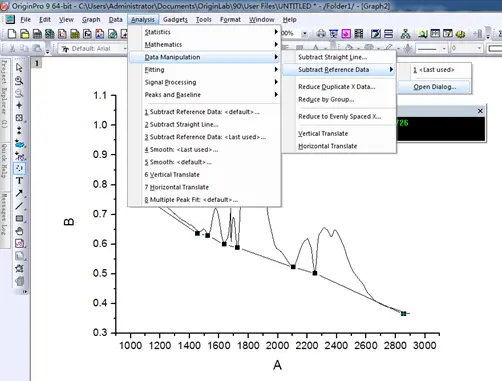Viewport: 502px width, 381px height.
Task: Click the Slide Show icon
Action: pos(333,33)
